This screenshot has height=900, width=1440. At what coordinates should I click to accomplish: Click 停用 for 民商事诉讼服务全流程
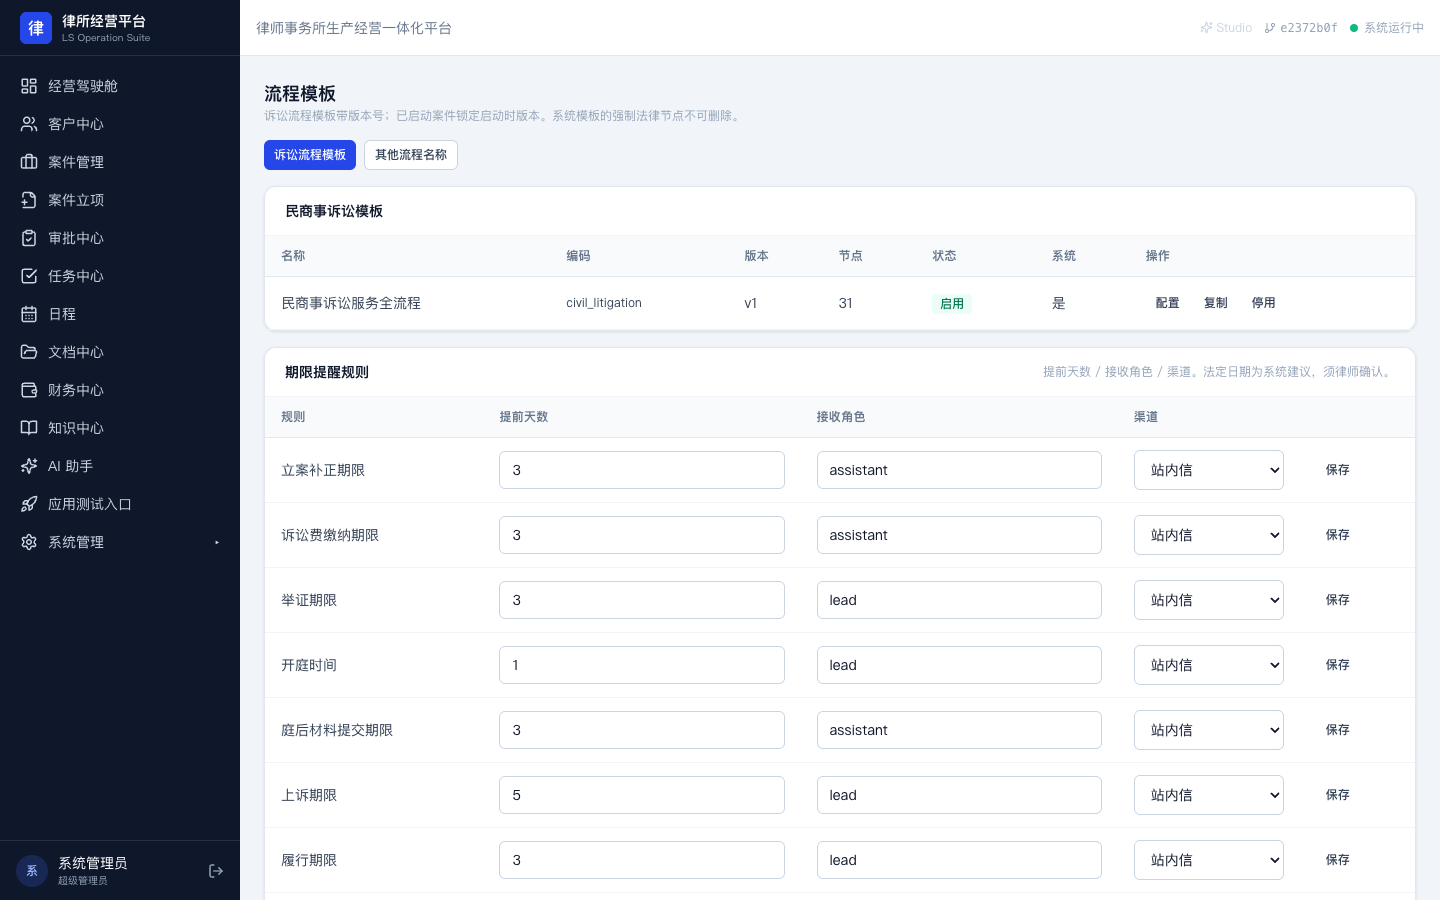click(1263, 303)
